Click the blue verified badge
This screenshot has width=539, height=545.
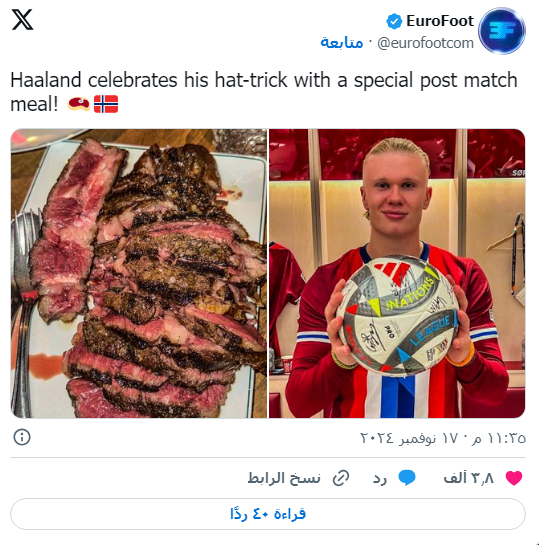[394, 21]
